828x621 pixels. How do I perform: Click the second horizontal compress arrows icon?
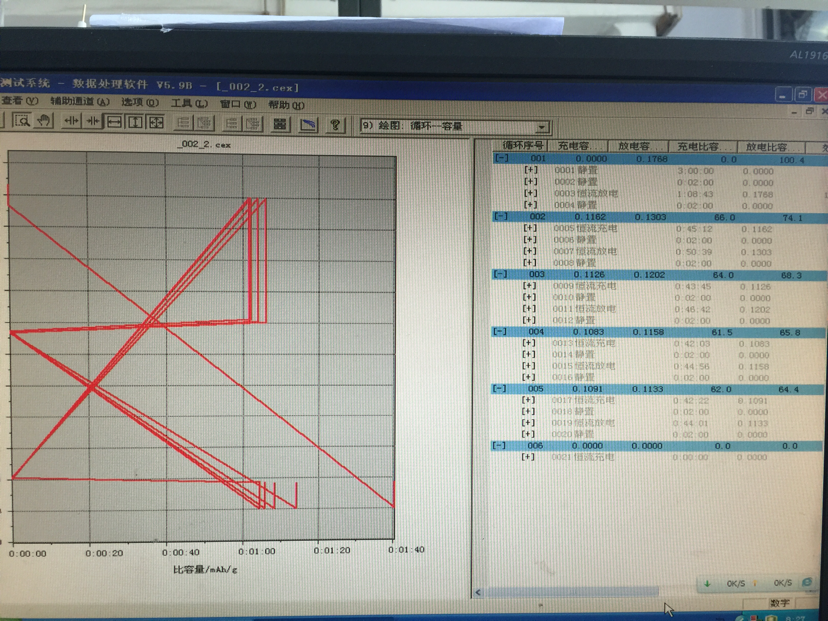click(92, 121)
